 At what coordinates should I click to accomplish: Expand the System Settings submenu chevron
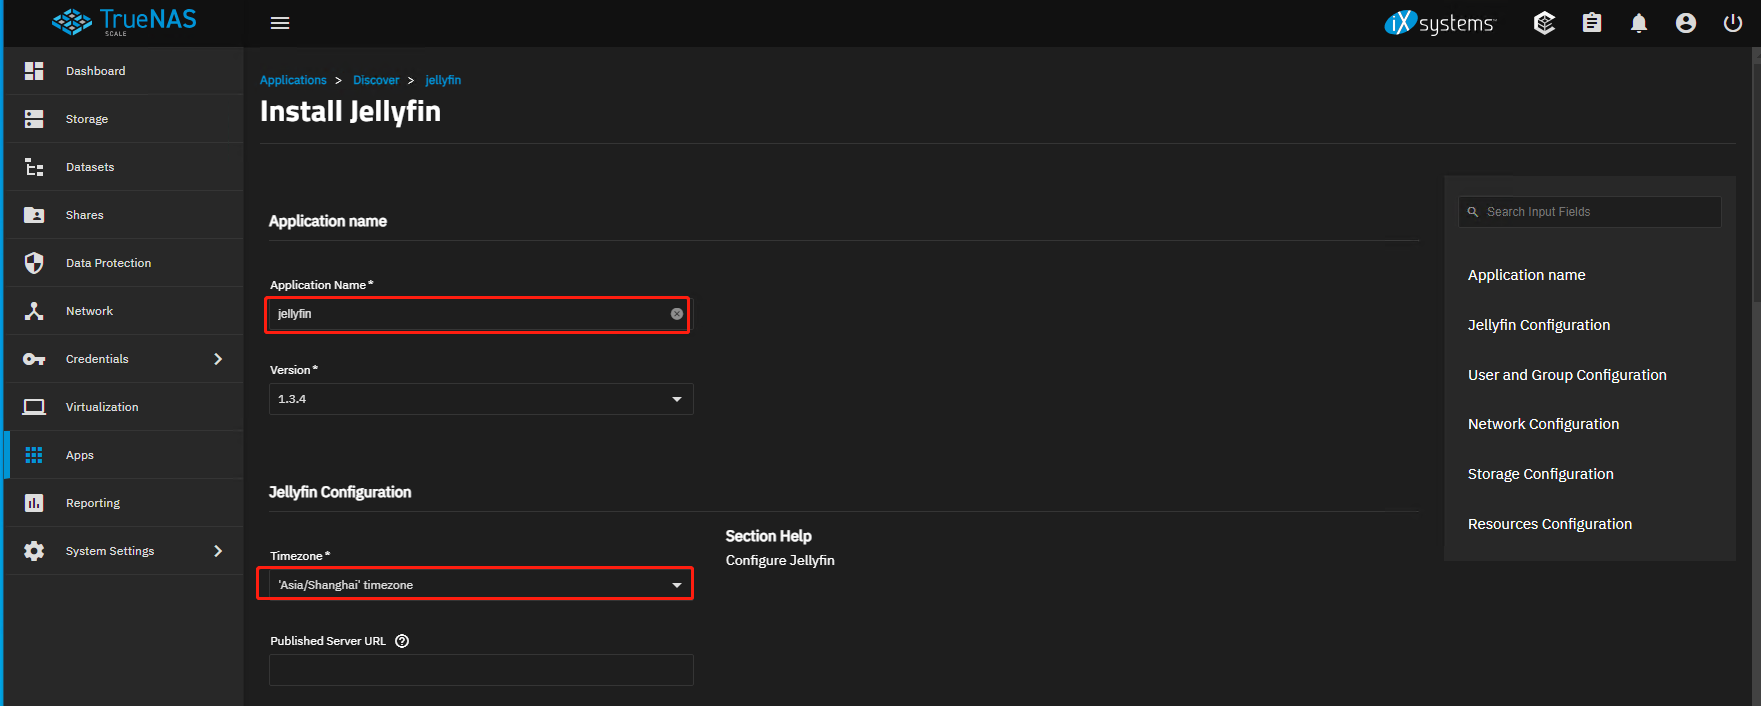[x=218, y=551]
